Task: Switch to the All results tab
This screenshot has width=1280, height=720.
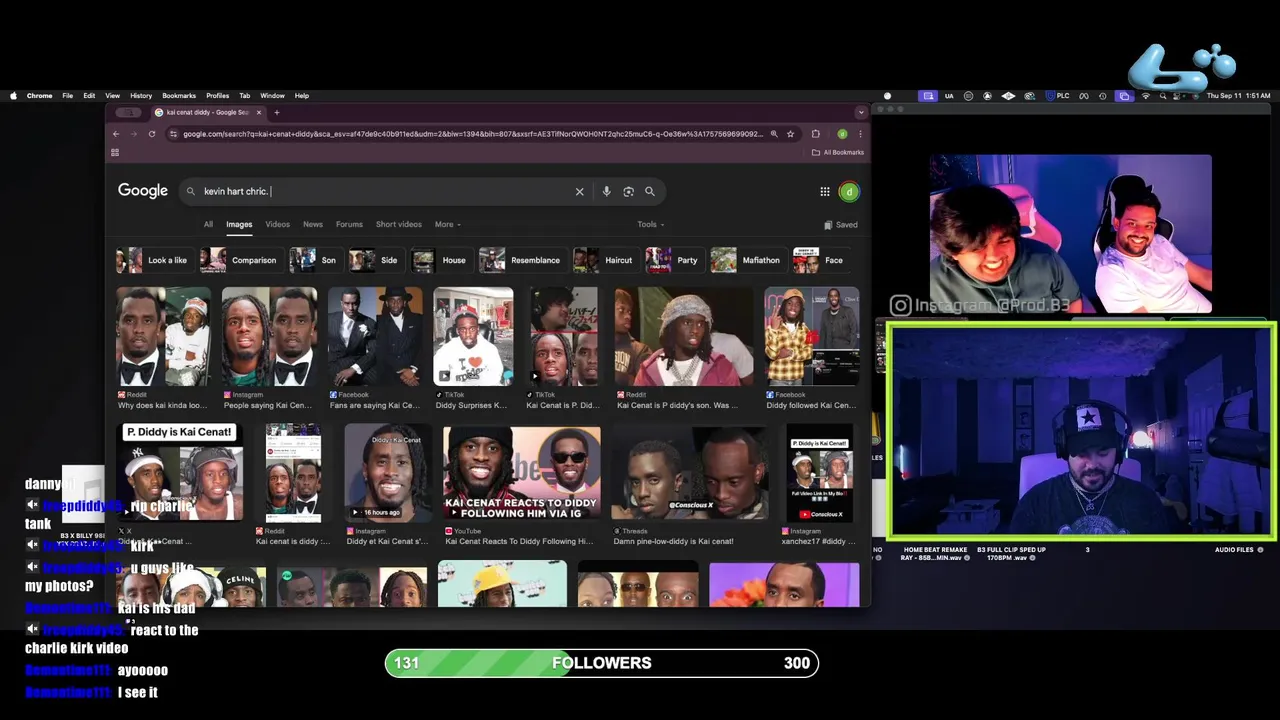Action: [x=208, y=224]
